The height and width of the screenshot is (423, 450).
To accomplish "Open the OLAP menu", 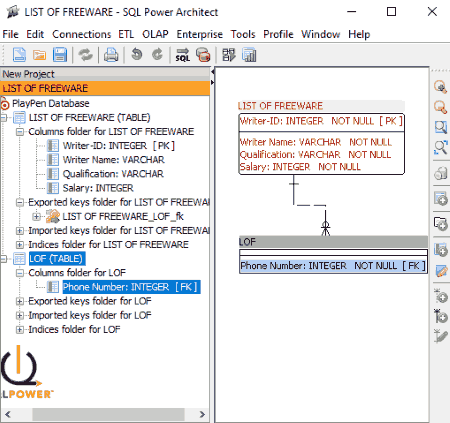I will 155,34.
